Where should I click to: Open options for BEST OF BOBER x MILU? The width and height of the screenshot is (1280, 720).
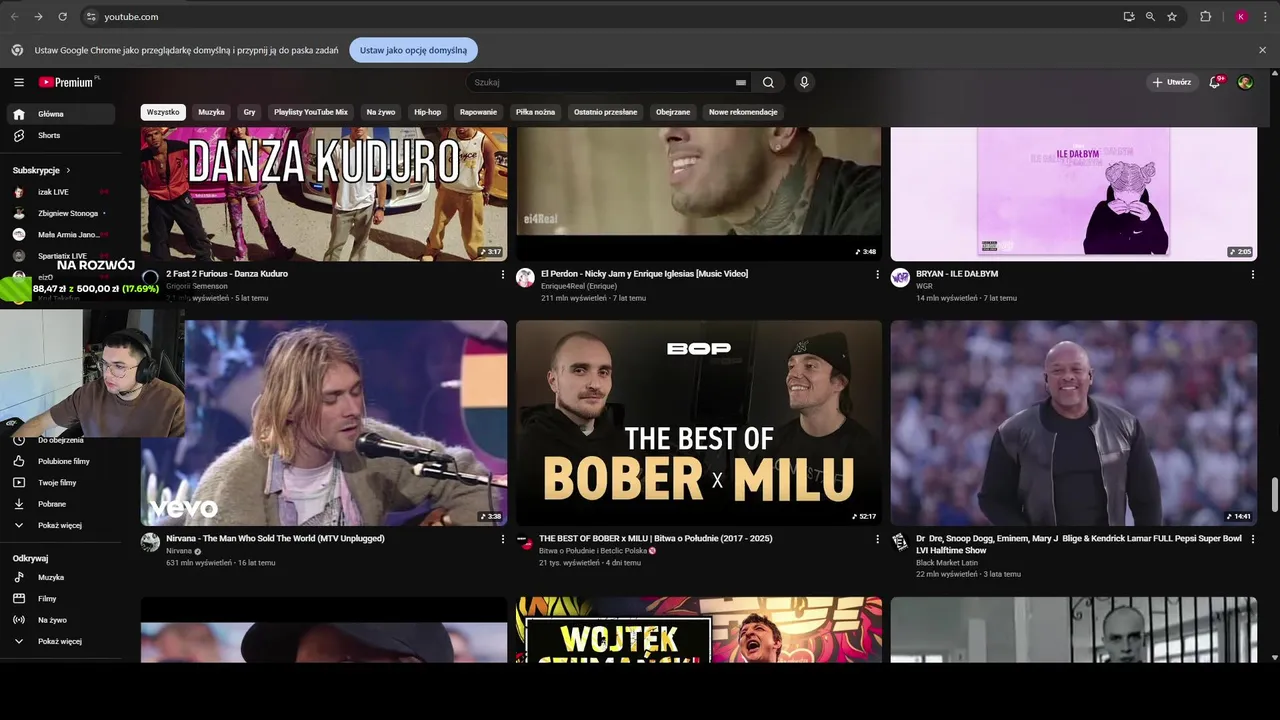click(x=878, y=539)
